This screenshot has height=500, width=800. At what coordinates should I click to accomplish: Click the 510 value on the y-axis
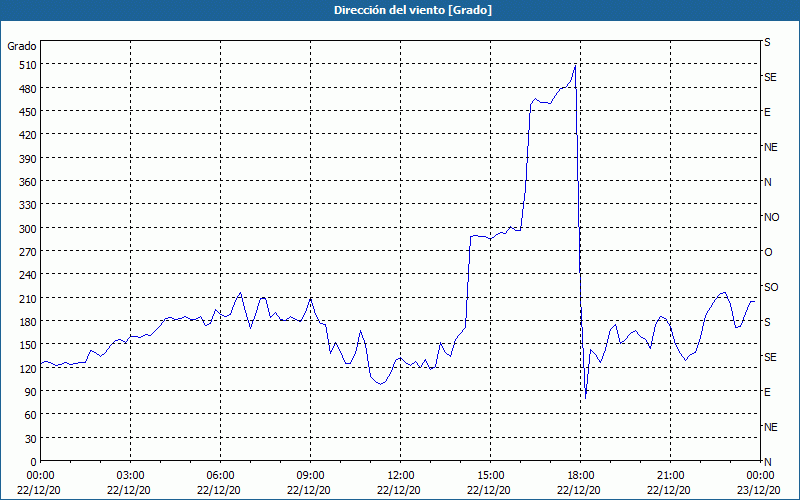click(28, 65)
